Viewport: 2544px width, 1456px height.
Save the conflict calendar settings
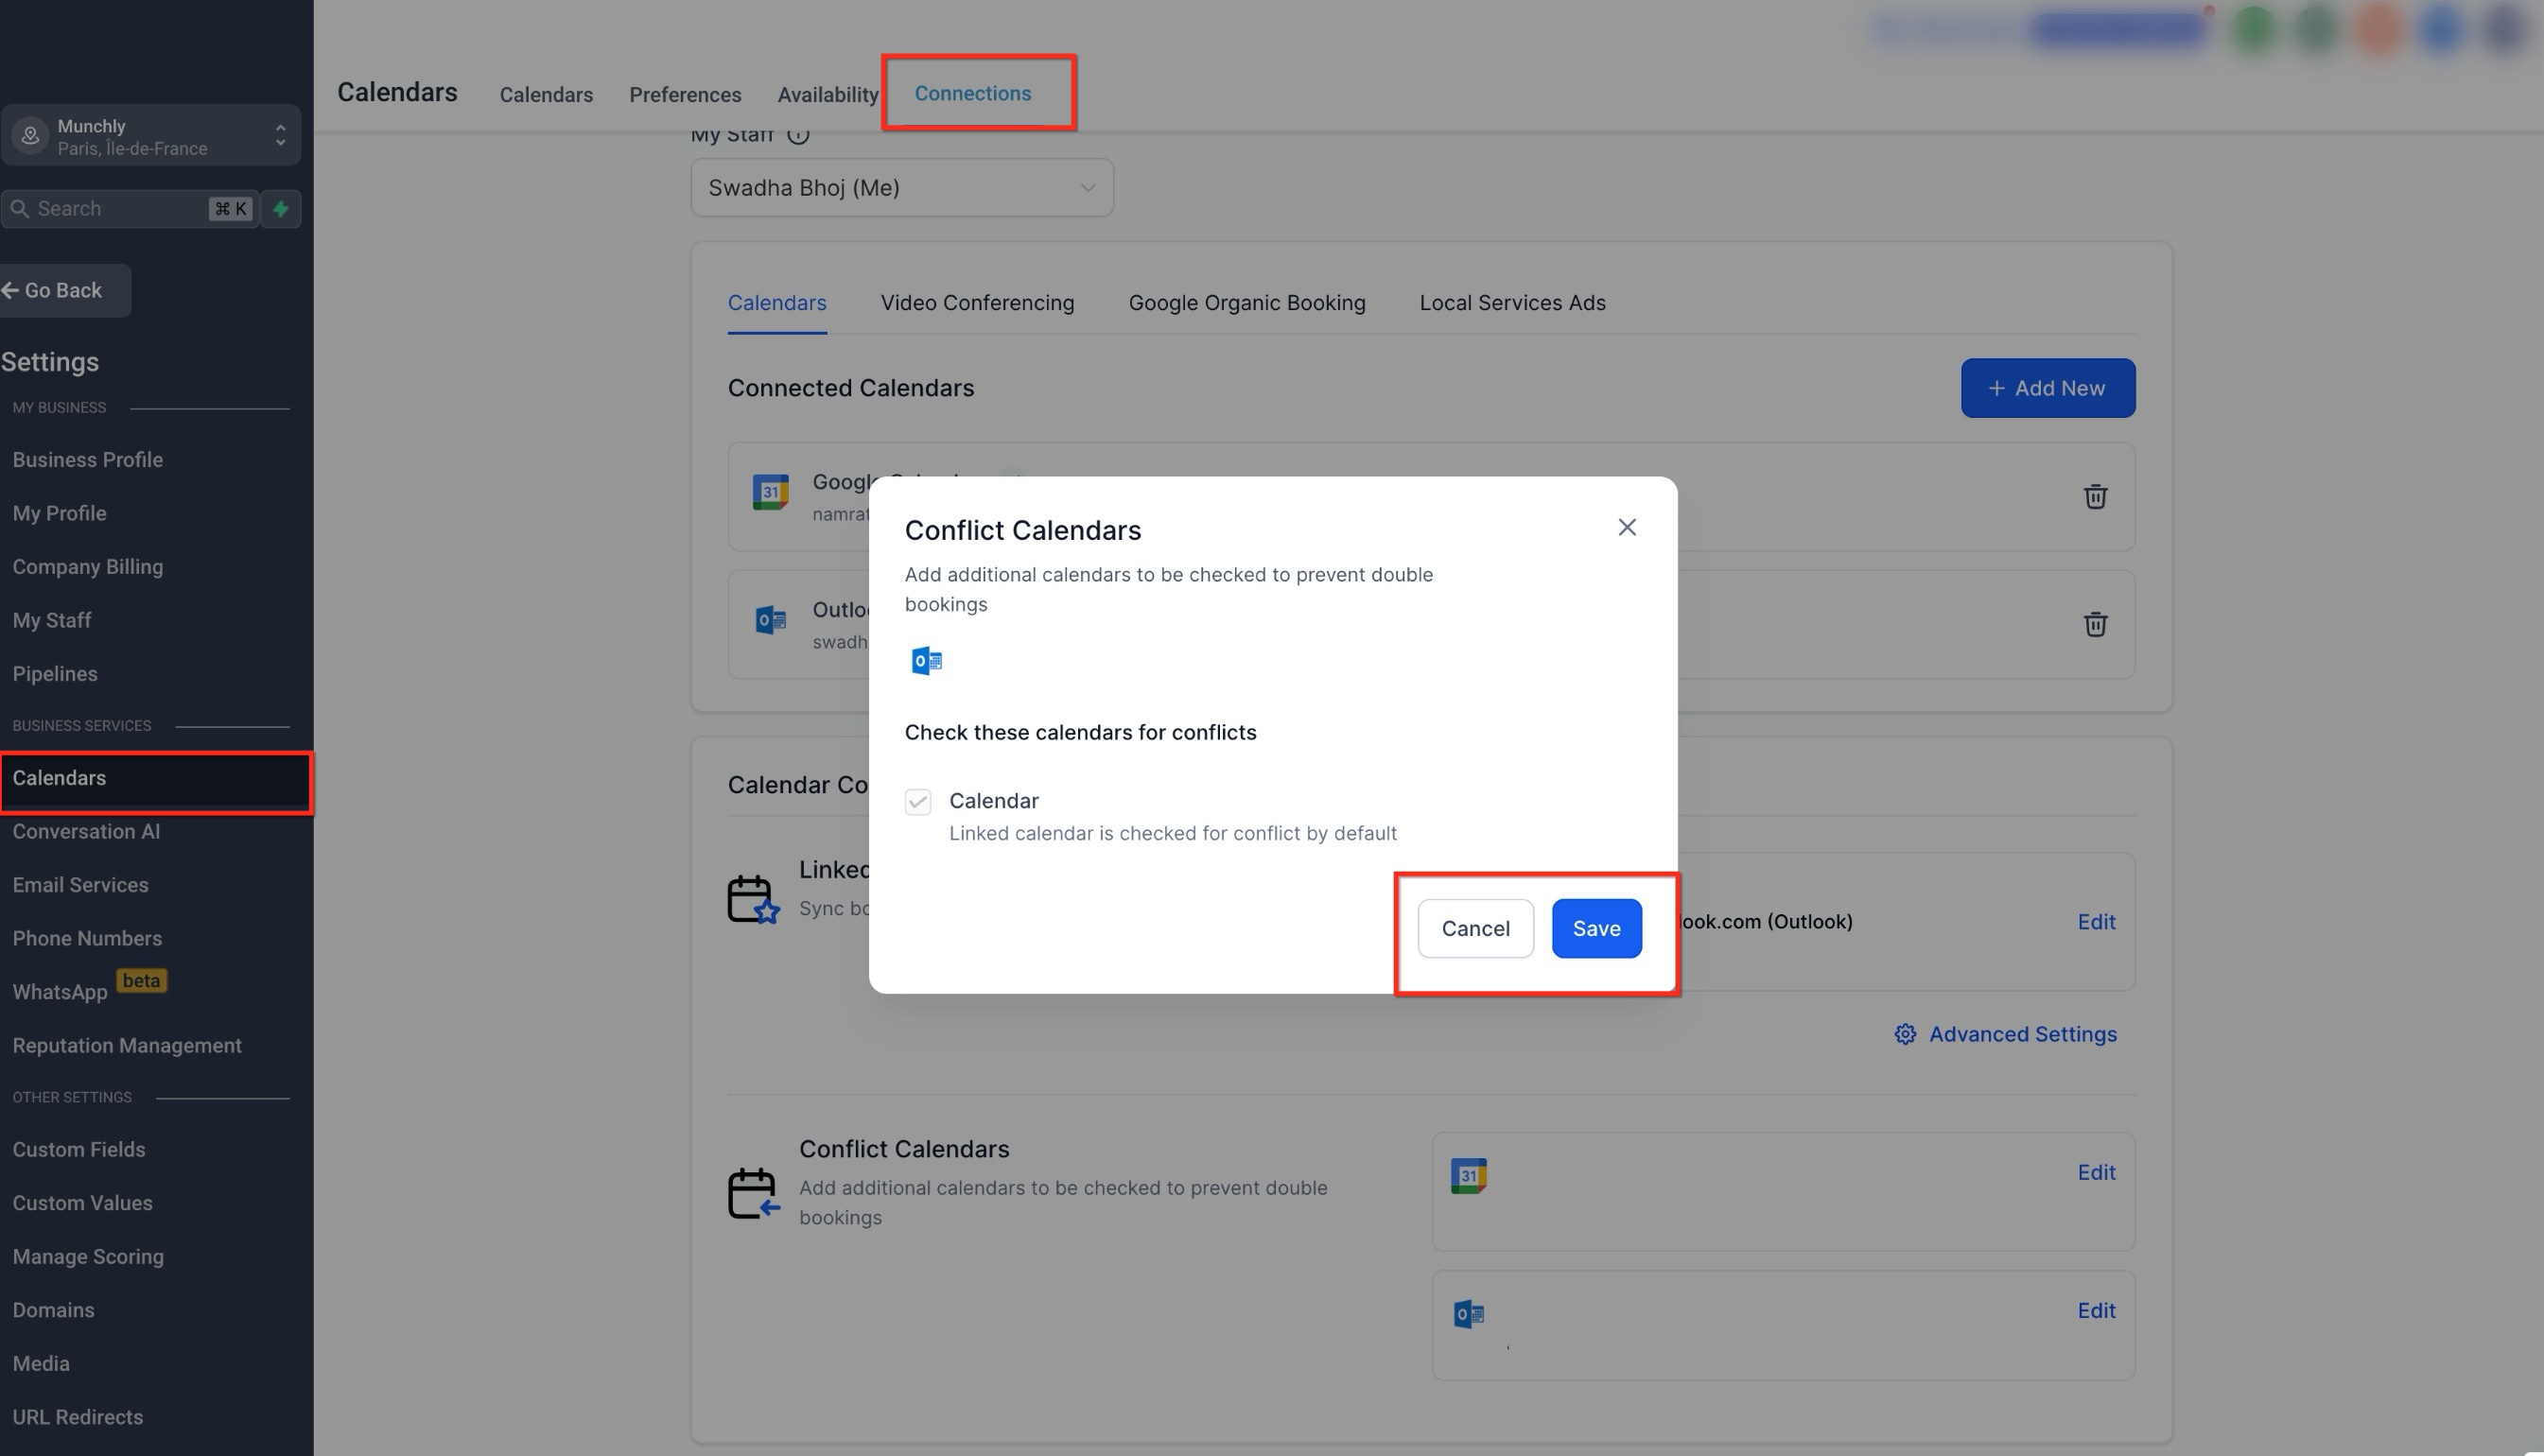click(x=1596, y=929)
